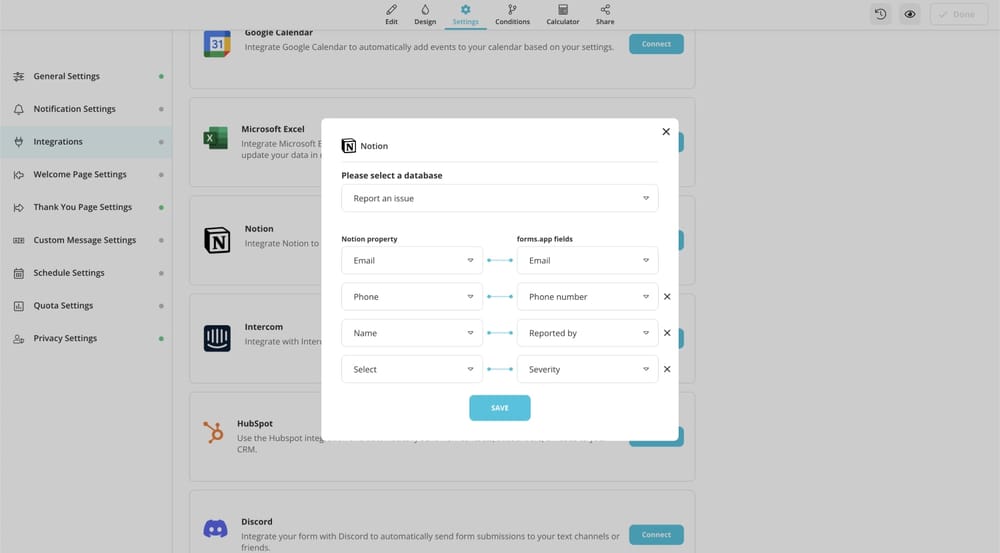This screenshot has width=1000, height=553.
Task: Click the HubSpot logo icon
Action: click(x=213, y=432)
